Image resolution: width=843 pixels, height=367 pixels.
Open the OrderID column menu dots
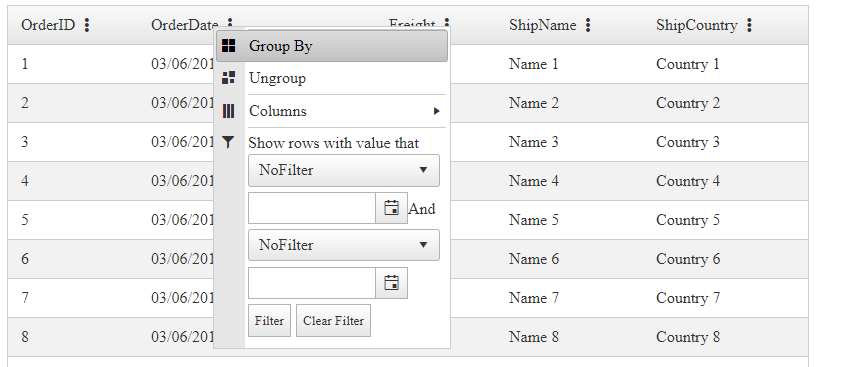pos(87,25)
